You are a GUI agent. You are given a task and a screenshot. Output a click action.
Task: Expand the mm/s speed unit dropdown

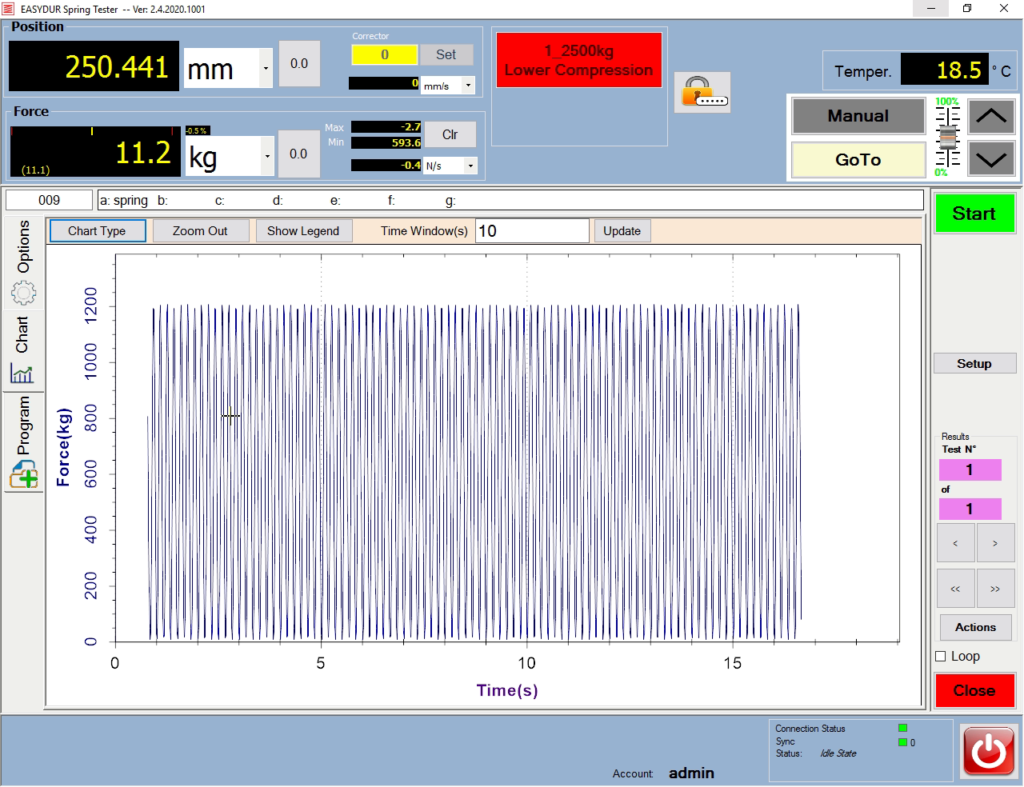tap(469, 85)
